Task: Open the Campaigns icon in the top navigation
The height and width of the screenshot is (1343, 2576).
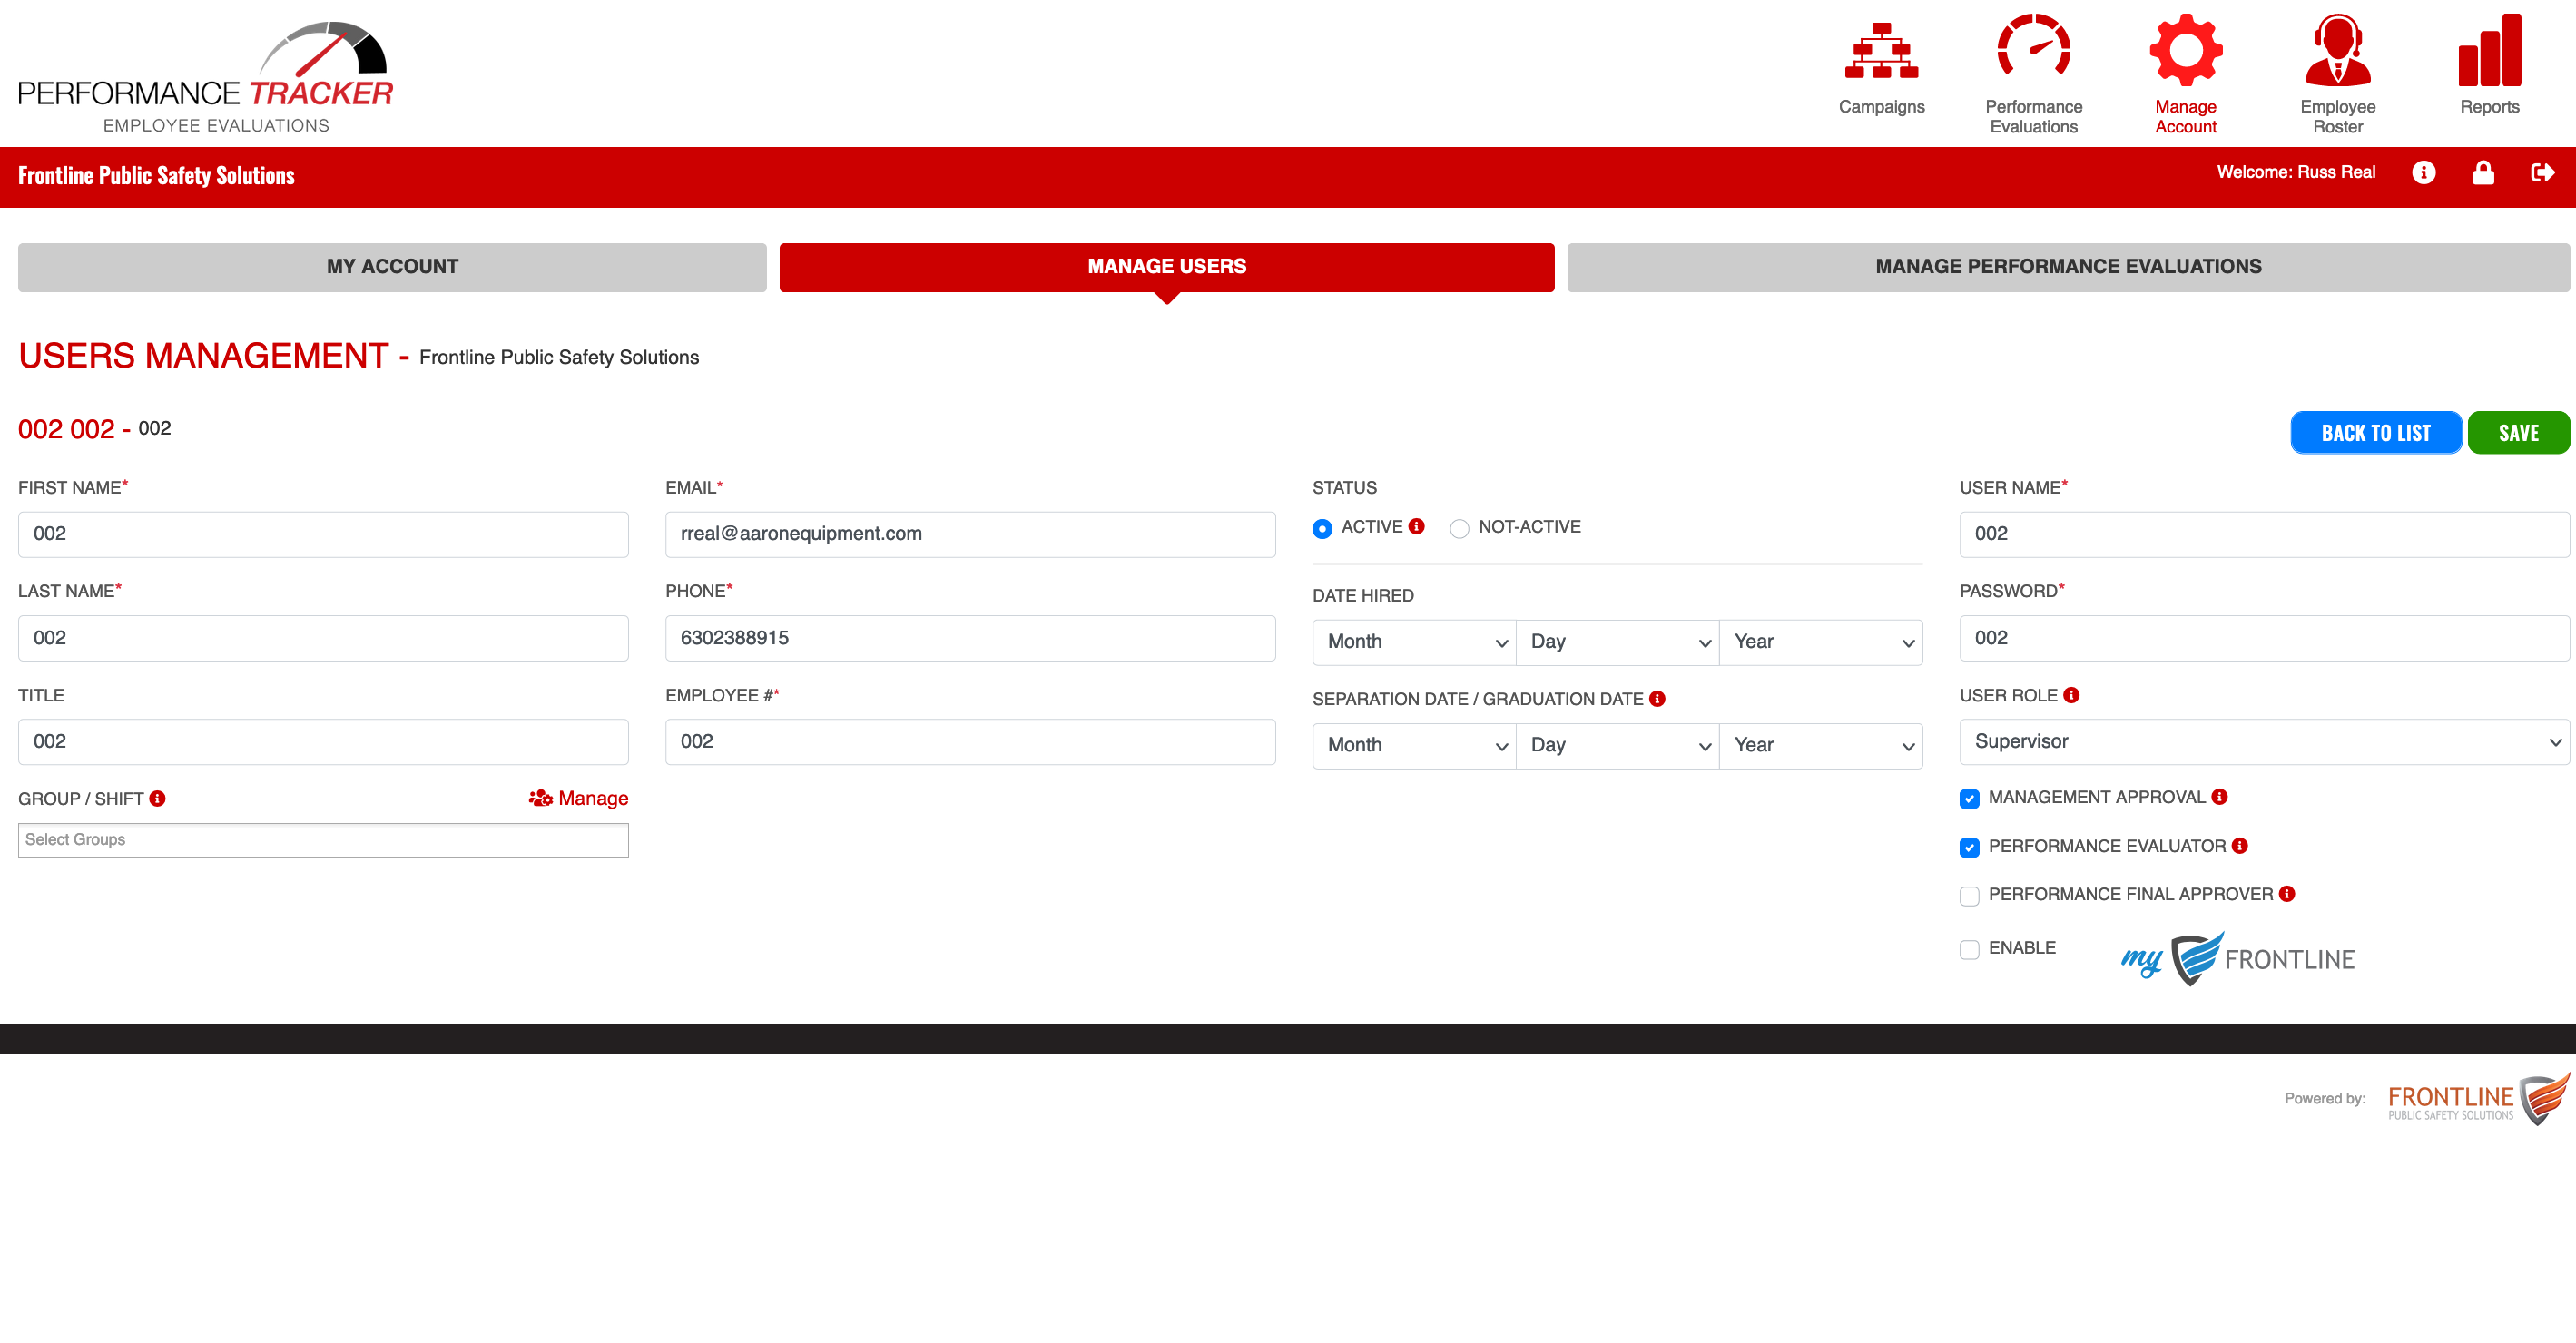Action: point(1881,50)
